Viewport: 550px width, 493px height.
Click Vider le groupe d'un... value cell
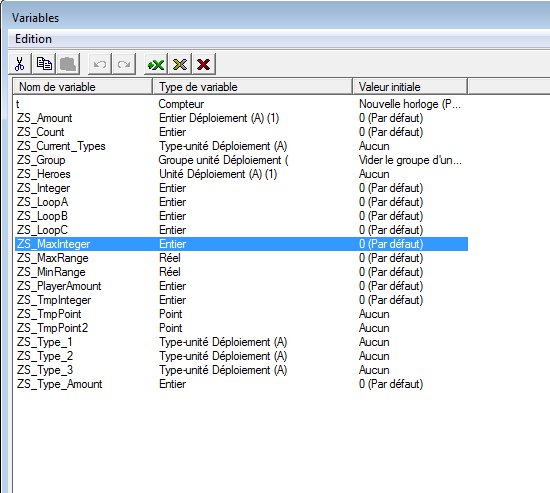[410, 160]
